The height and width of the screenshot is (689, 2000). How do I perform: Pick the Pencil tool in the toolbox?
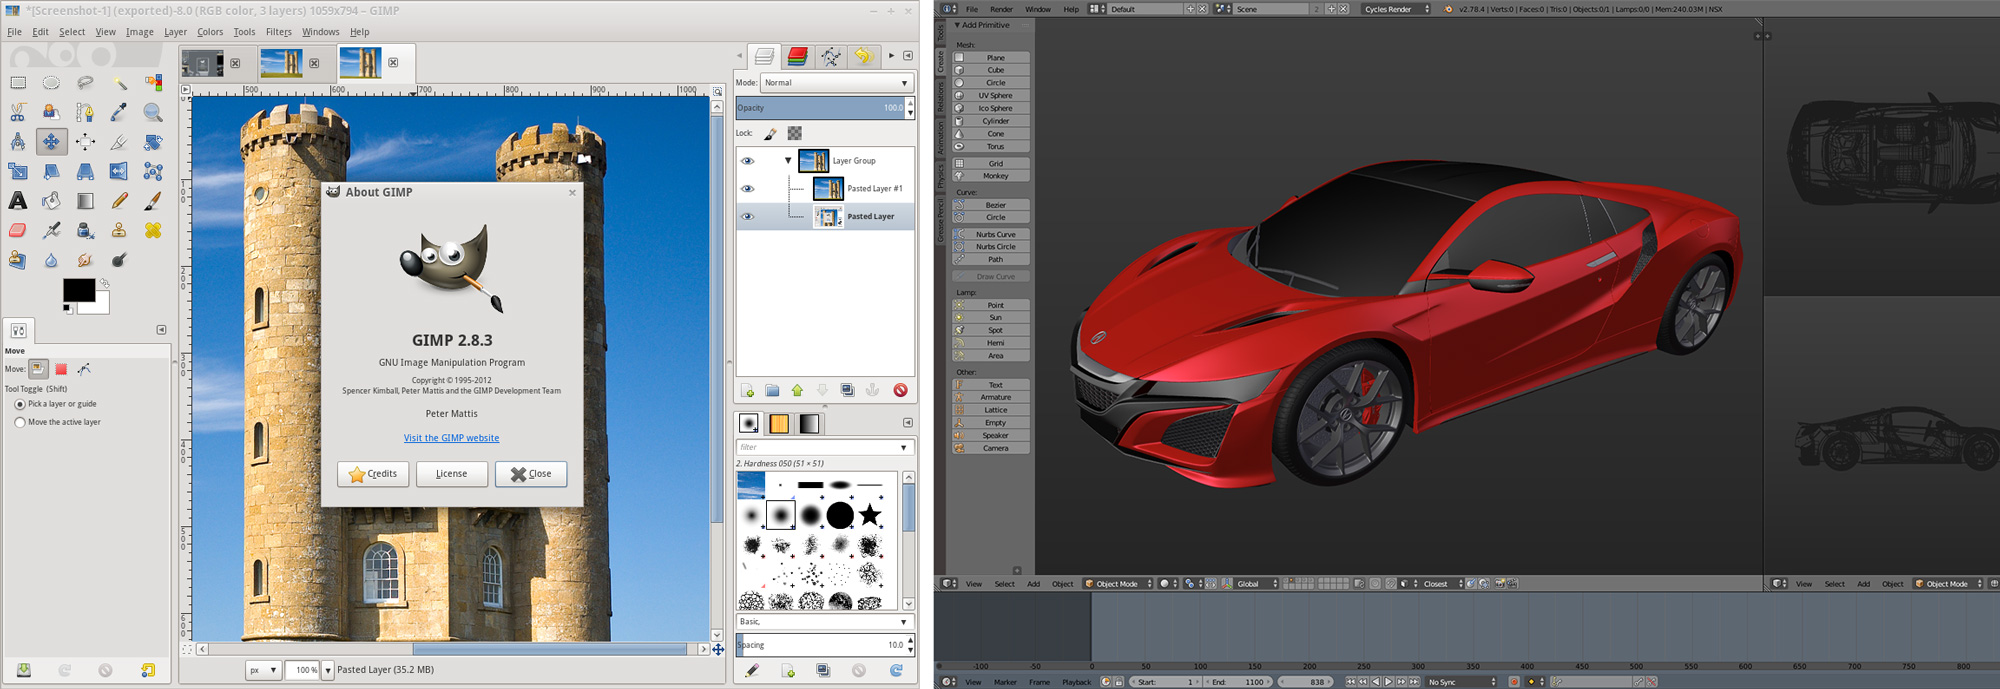119,201
